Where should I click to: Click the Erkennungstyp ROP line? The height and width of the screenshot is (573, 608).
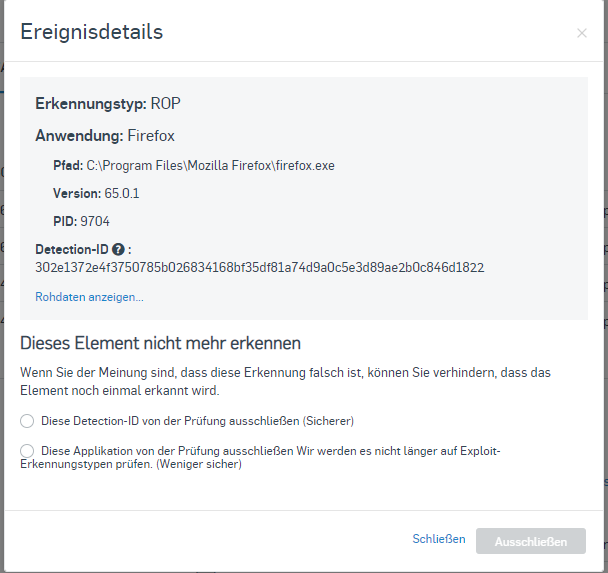(x=108, y=104)
